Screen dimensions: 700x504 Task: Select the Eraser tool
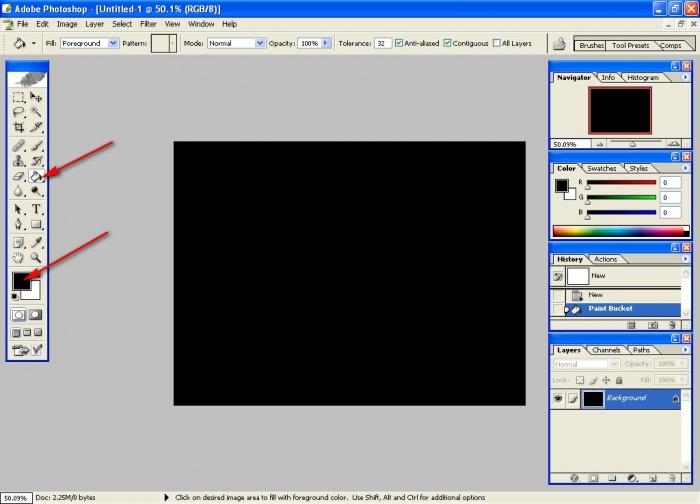[19, 177]
